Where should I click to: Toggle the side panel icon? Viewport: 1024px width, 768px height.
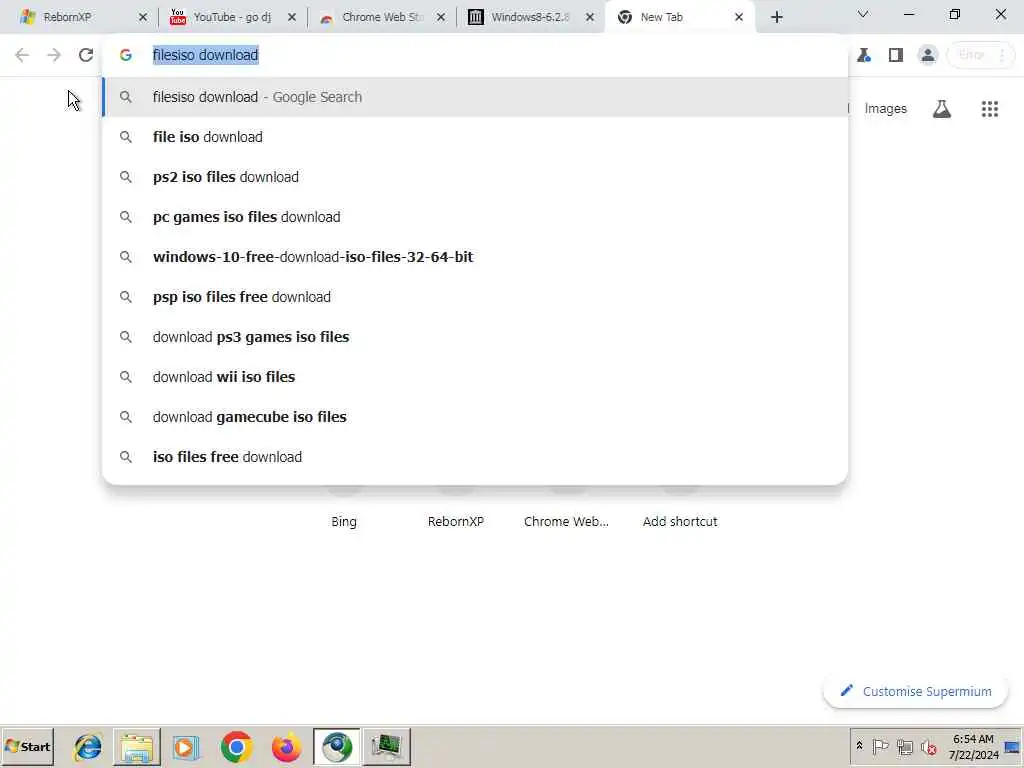(896, 55)
